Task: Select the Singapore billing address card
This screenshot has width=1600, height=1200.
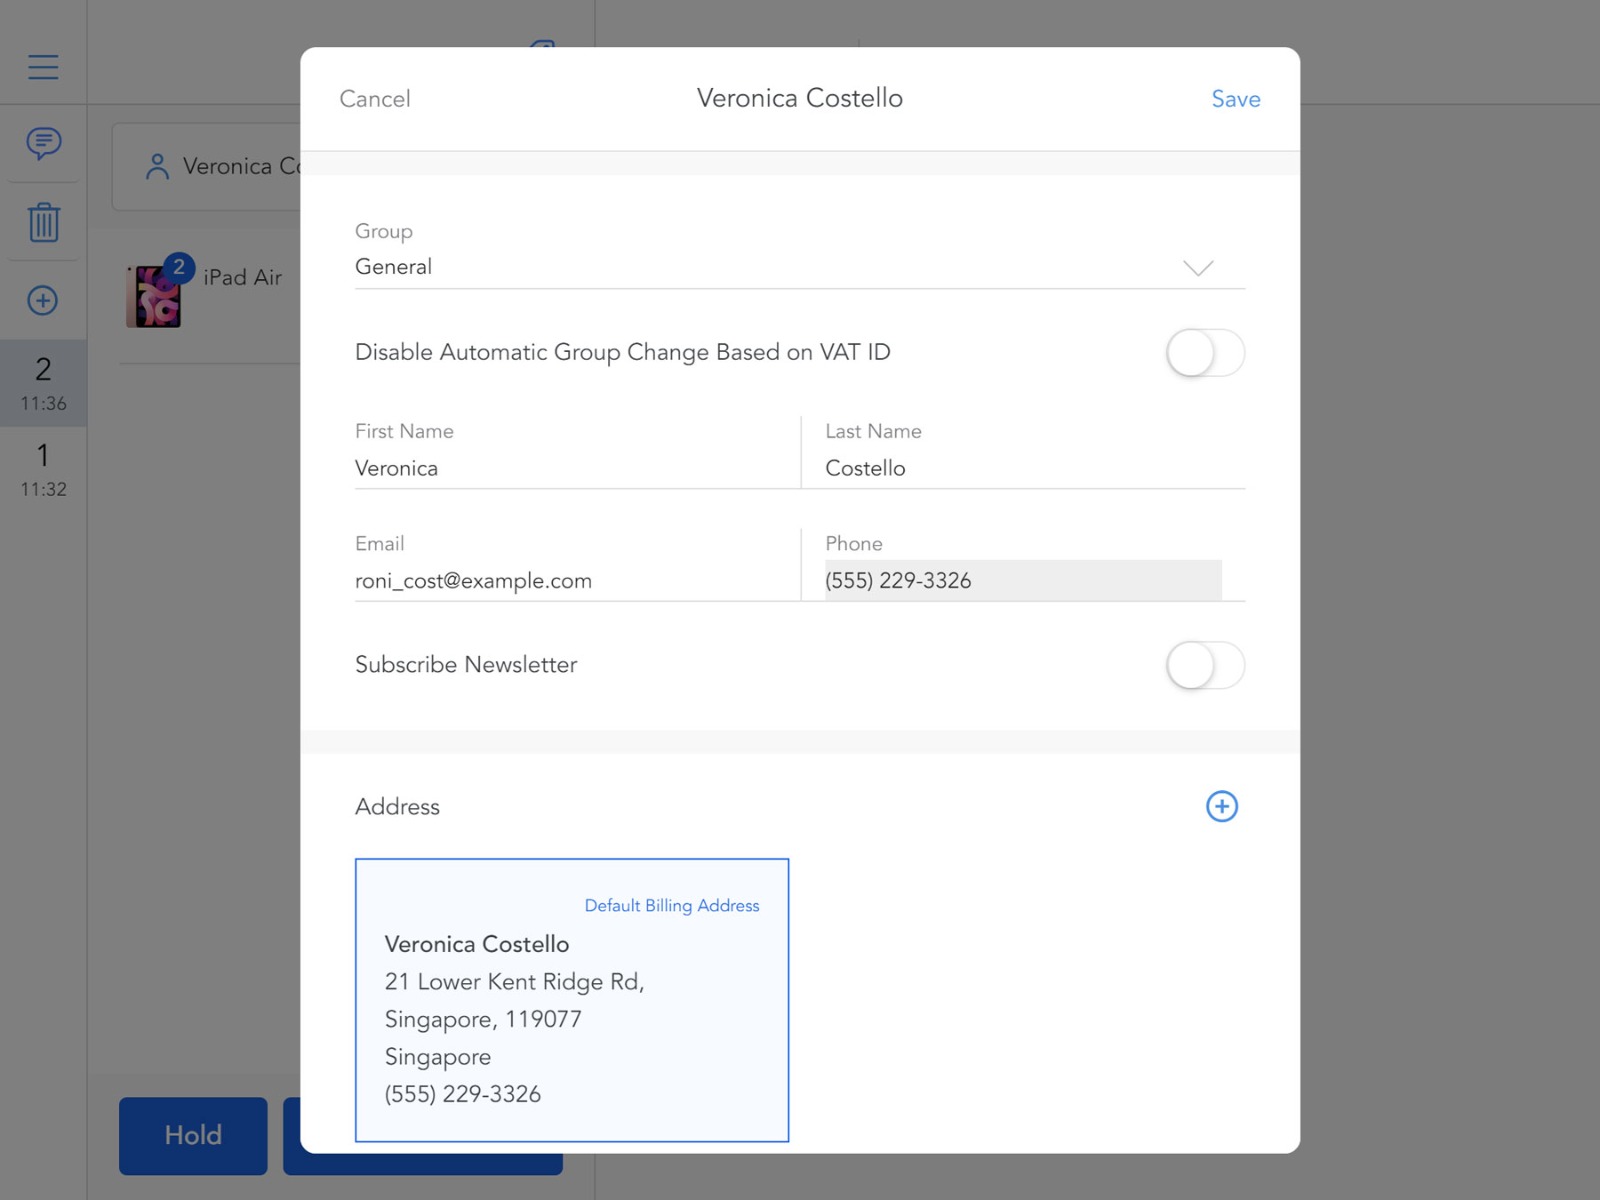Action: 571,1000
